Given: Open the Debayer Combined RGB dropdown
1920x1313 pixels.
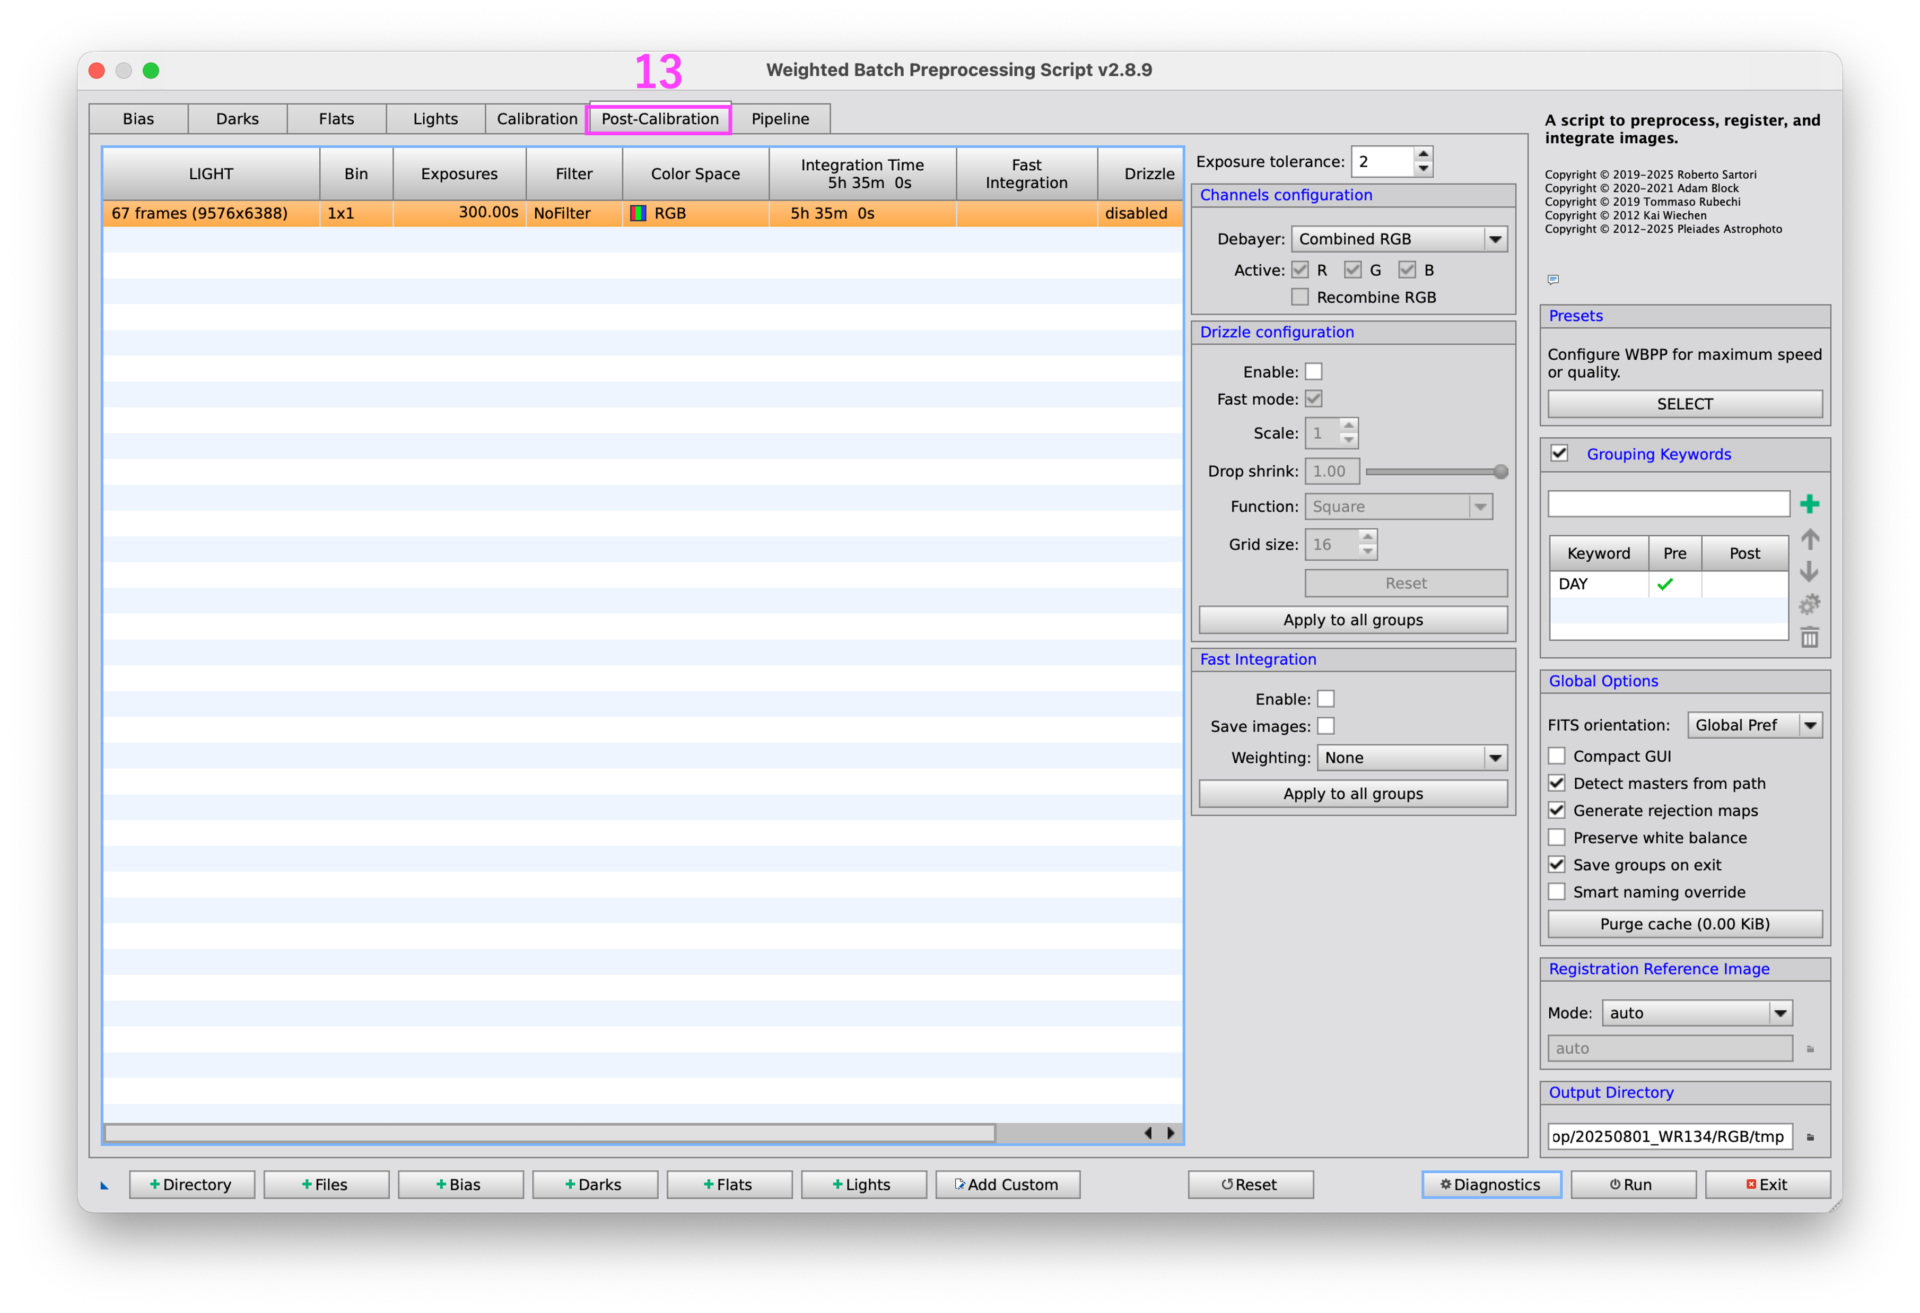Looking at the screenshot, I should (x=1399, y=239).
